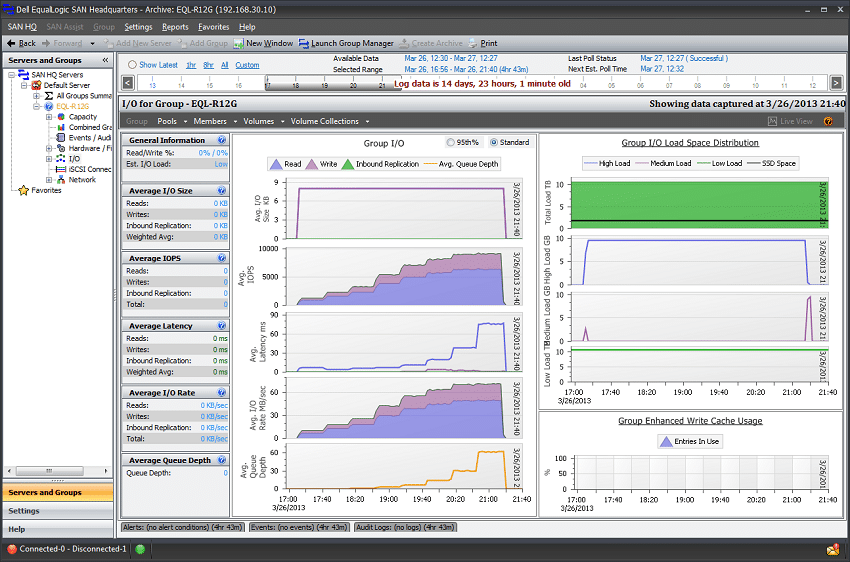Click the Audit Logs status box
The width and height of the screenshot is (850, 562).
point(405,527)
